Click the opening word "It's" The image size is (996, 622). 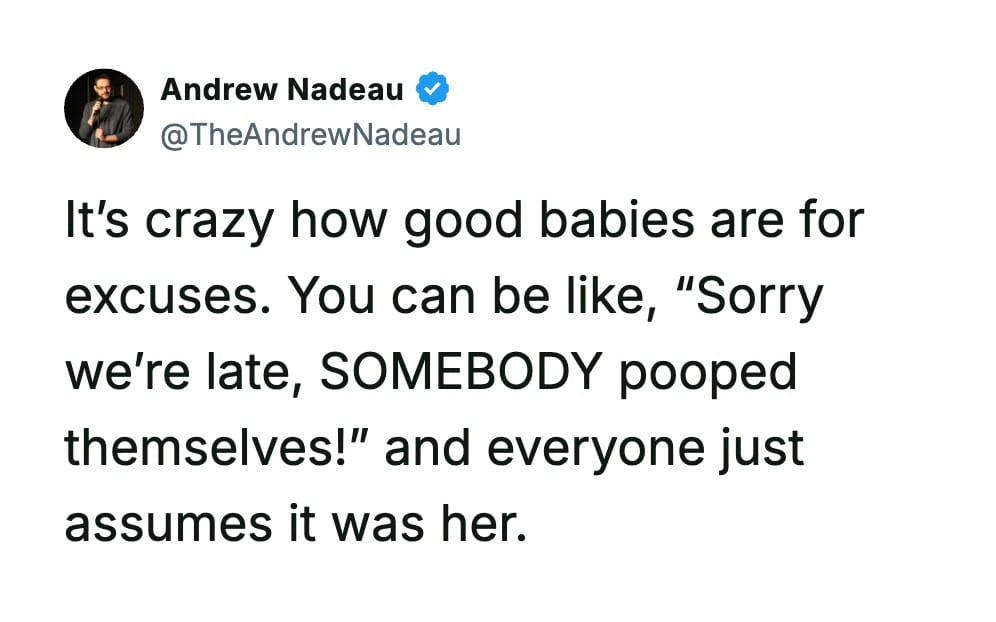pos(94,220)
